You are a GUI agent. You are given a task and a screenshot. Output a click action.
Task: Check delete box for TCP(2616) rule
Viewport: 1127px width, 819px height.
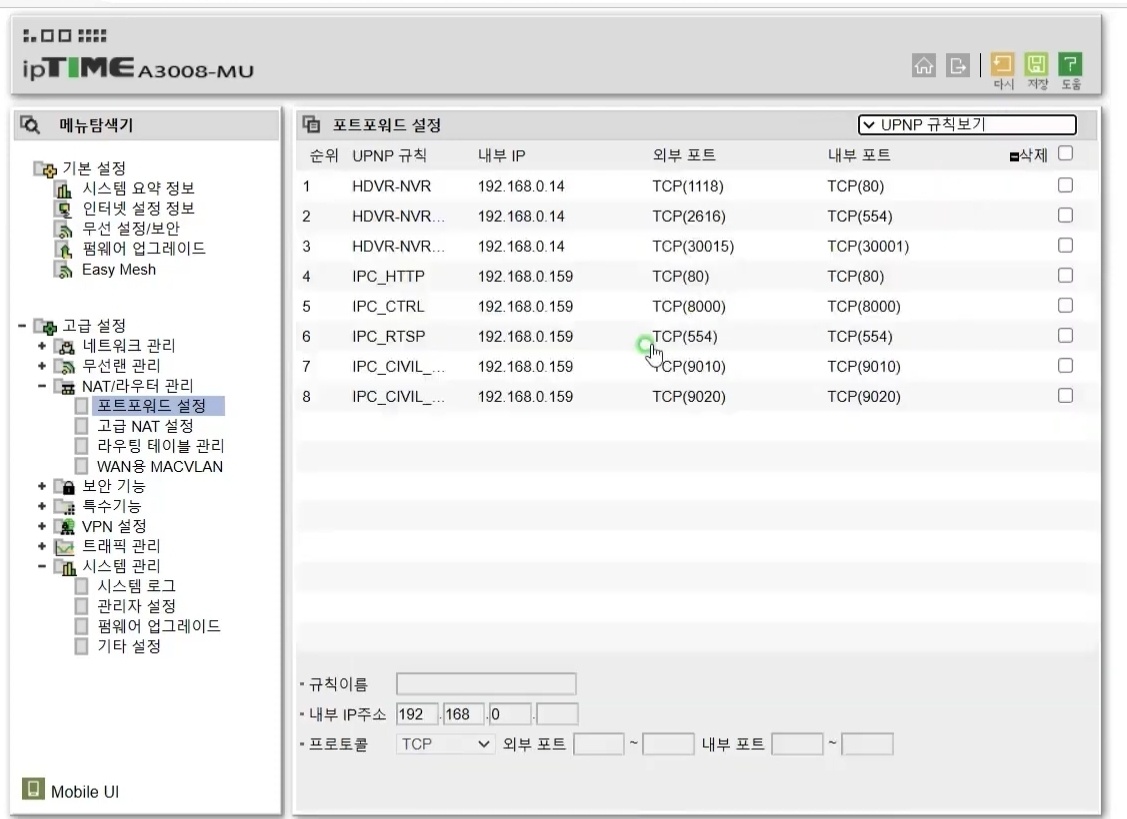[1066, 216]
